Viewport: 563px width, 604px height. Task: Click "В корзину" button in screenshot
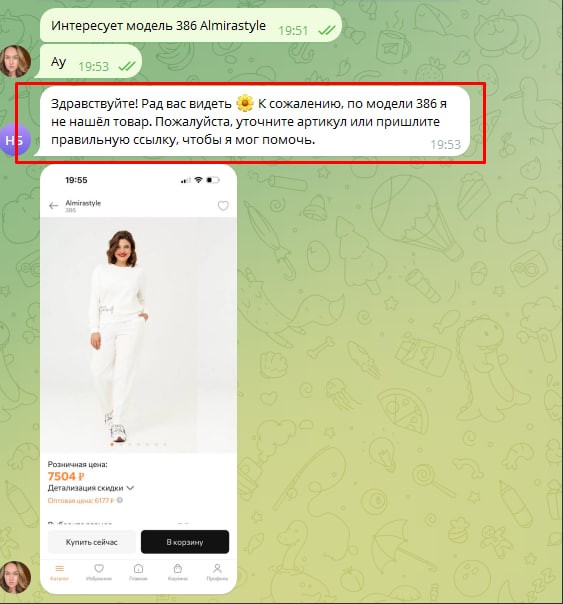click(185, 542)
